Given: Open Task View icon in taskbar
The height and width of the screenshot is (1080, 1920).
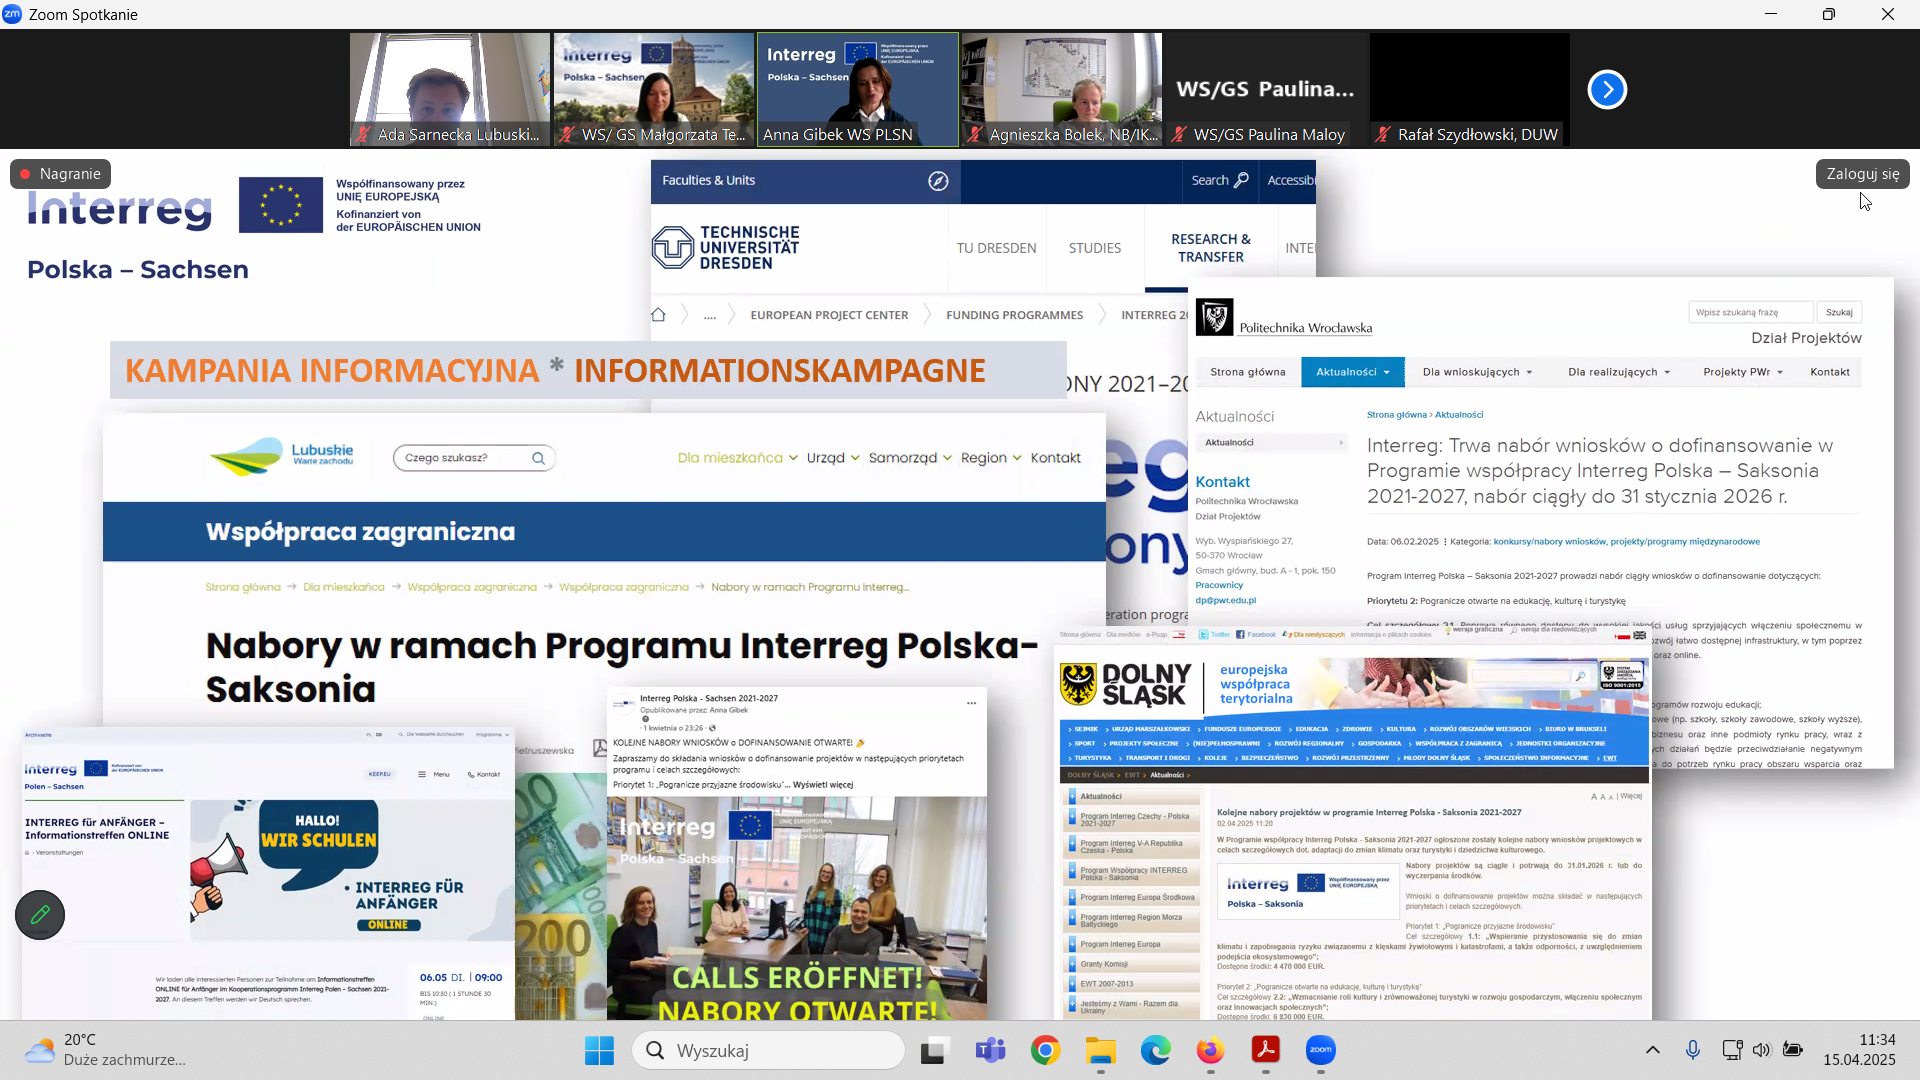Looking at the screenshot, I should coord(935,1050).
